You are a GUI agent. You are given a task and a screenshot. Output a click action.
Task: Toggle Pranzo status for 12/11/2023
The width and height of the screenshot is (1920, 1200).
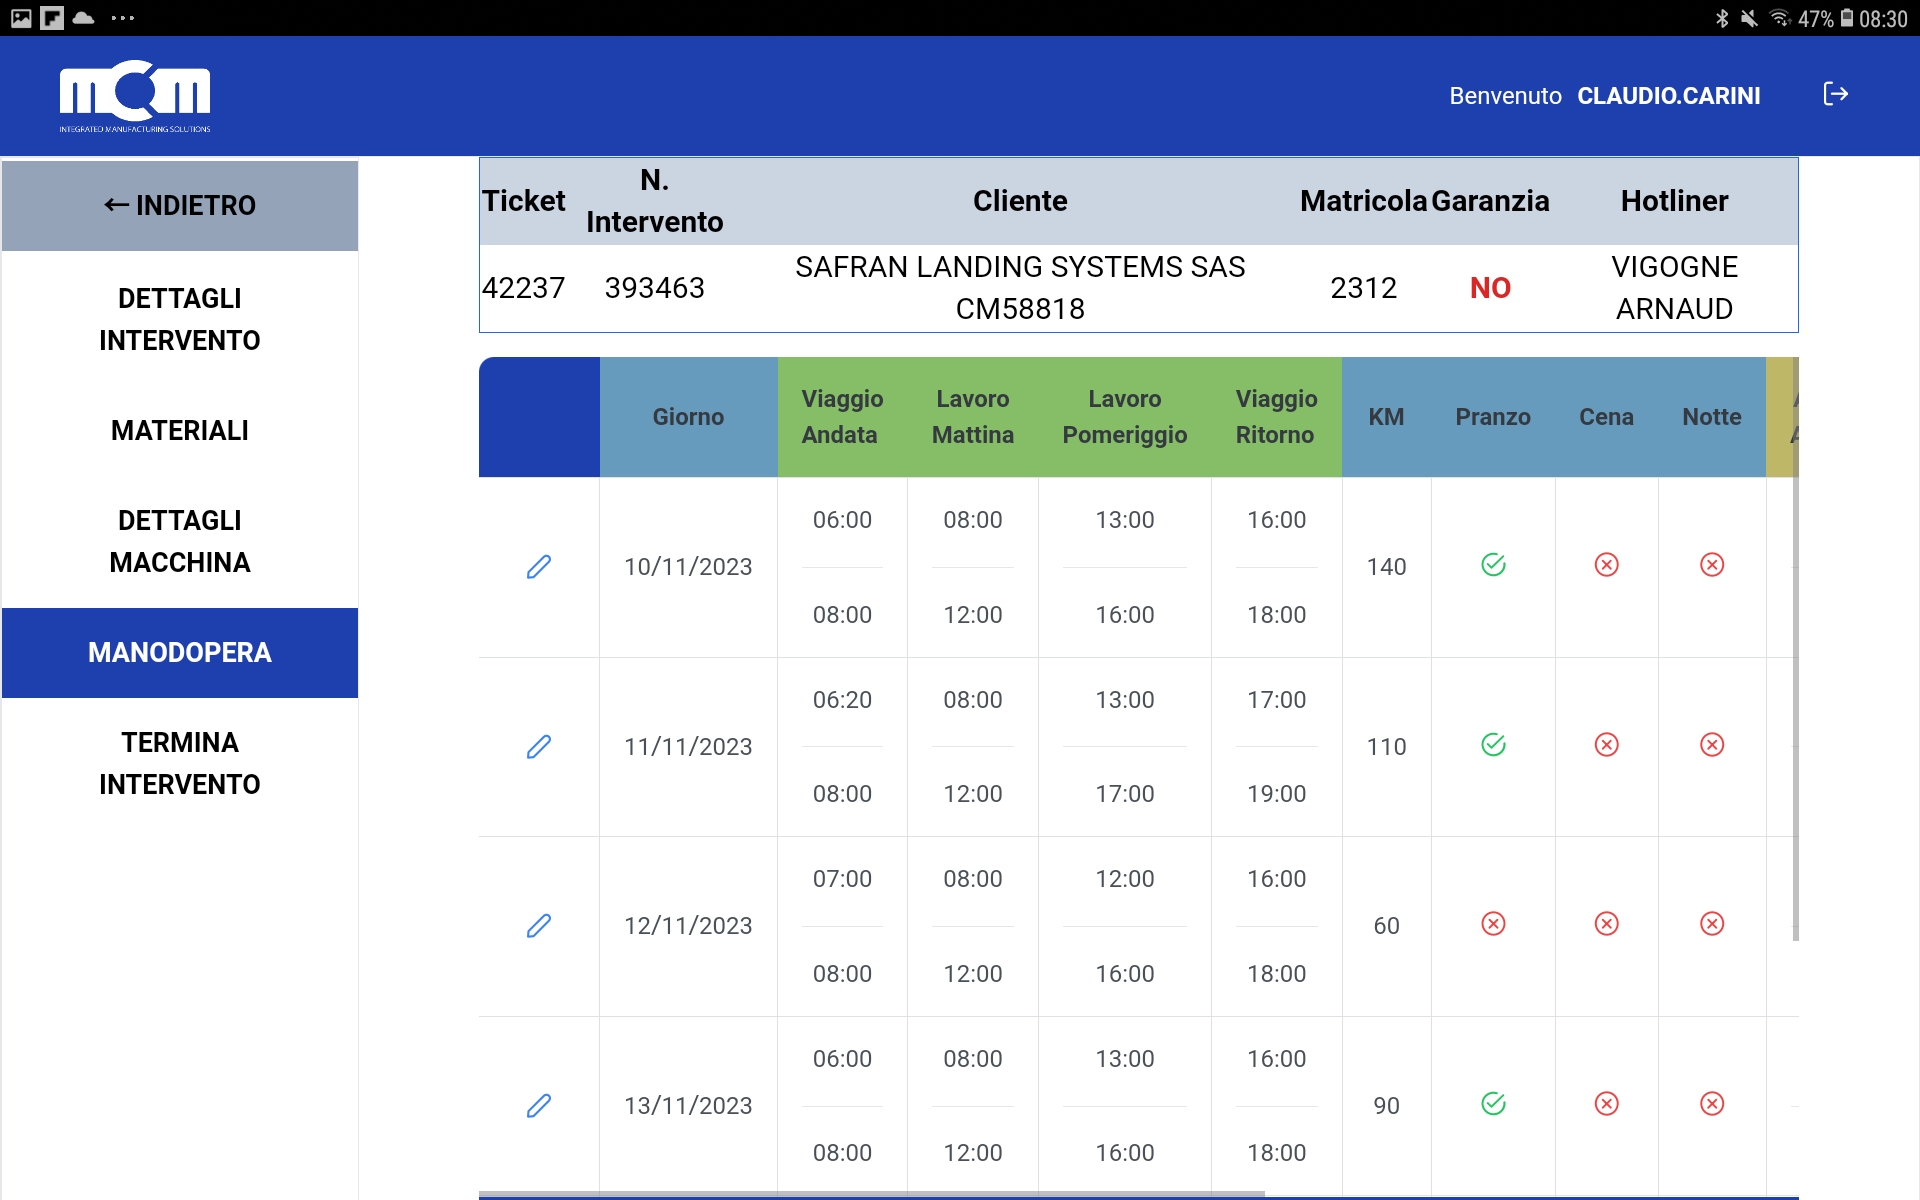(1493, 924)
